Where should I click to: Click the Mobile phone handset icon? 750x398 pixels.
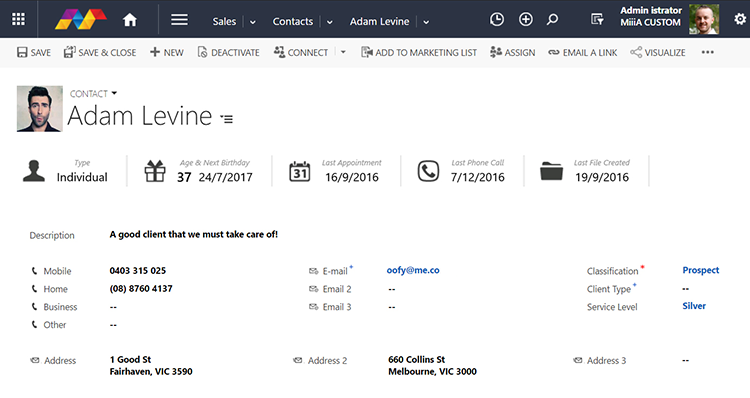(x=34, y=271)
